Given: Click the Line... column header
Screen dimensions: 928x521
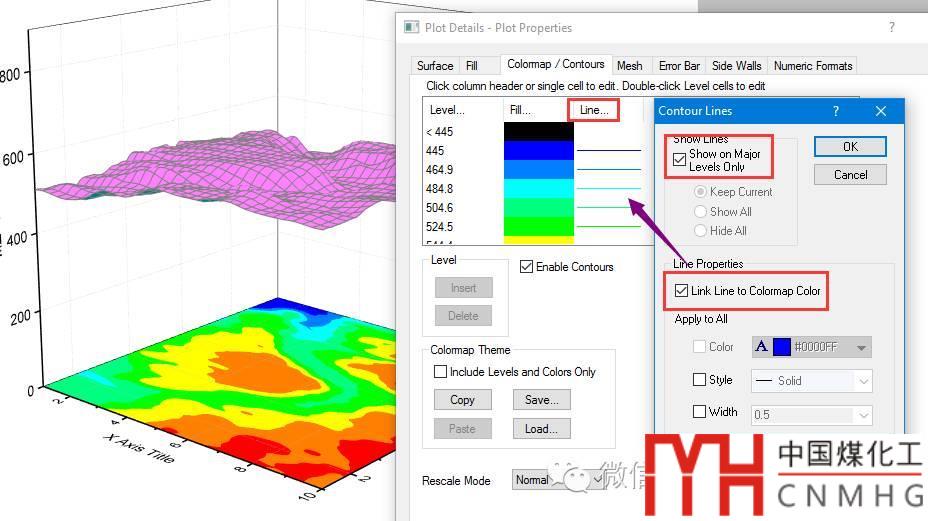Looking at the screenshot, I should [x=594, y=110].
